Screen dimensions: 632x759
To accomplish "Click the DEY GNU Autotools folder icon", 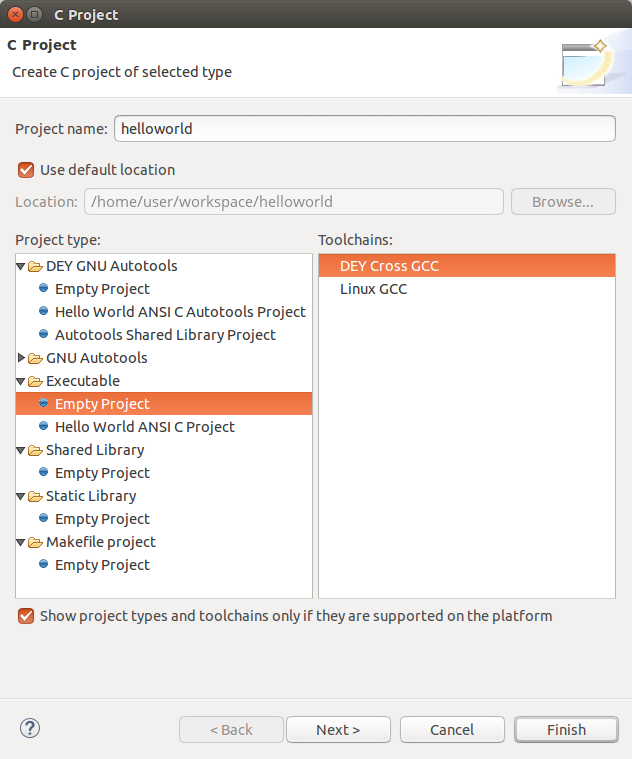I will pyautogui.click(x=36, y=266).
